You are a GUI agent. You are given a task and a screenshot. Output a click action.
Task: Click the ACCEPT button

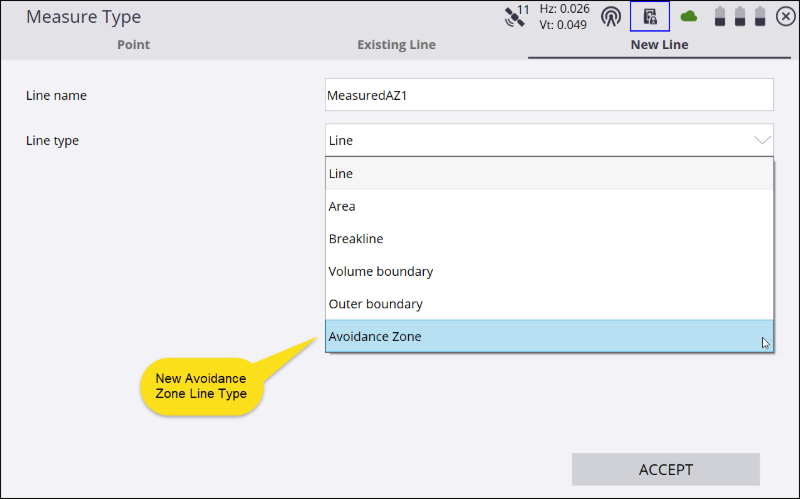(x=666, y=469)
